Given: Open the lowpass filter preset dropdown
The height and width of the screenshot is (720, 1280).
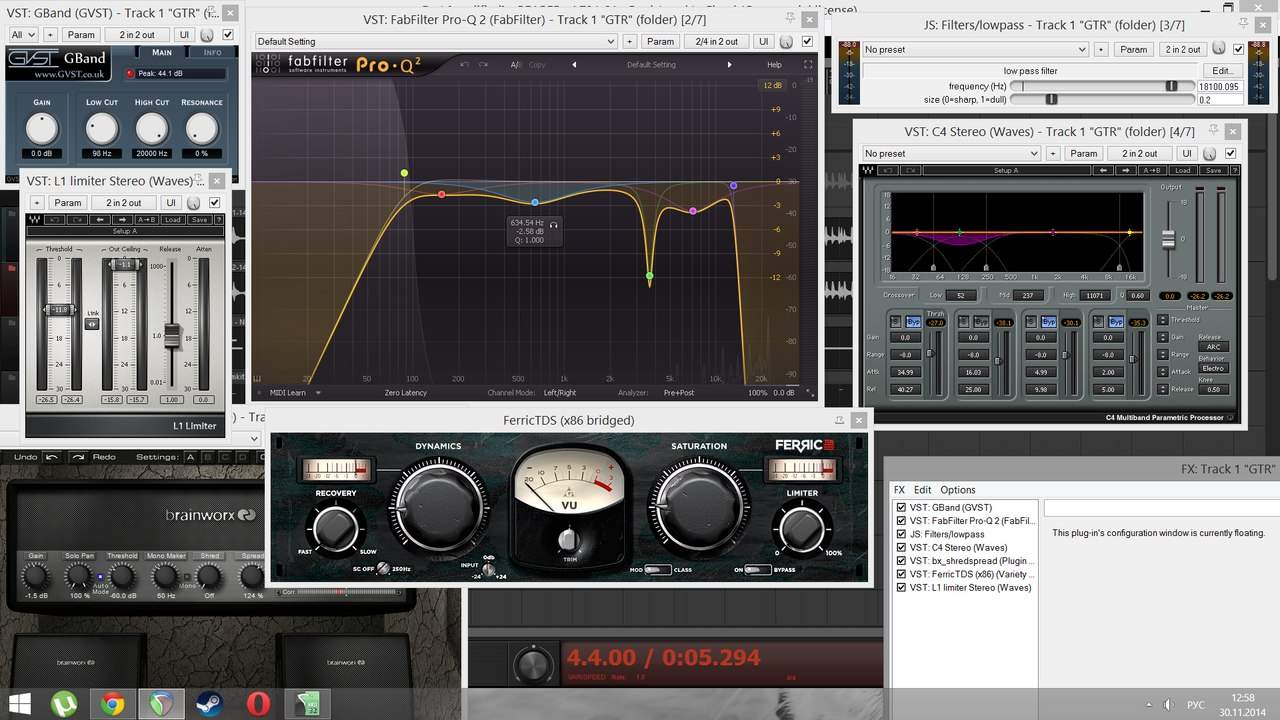Looking at the screenshot, I should (974, 49).
